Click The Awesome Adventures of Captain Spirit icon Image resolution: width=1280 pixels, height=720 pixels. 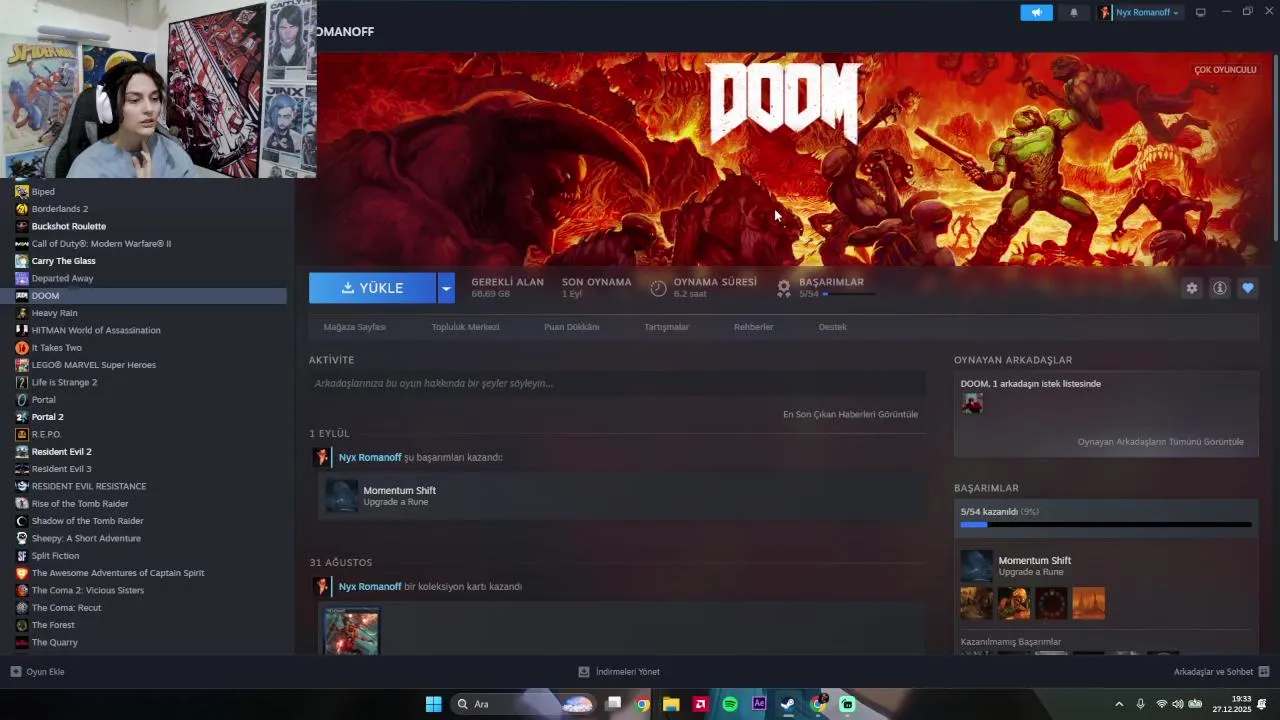click(22, 573)
